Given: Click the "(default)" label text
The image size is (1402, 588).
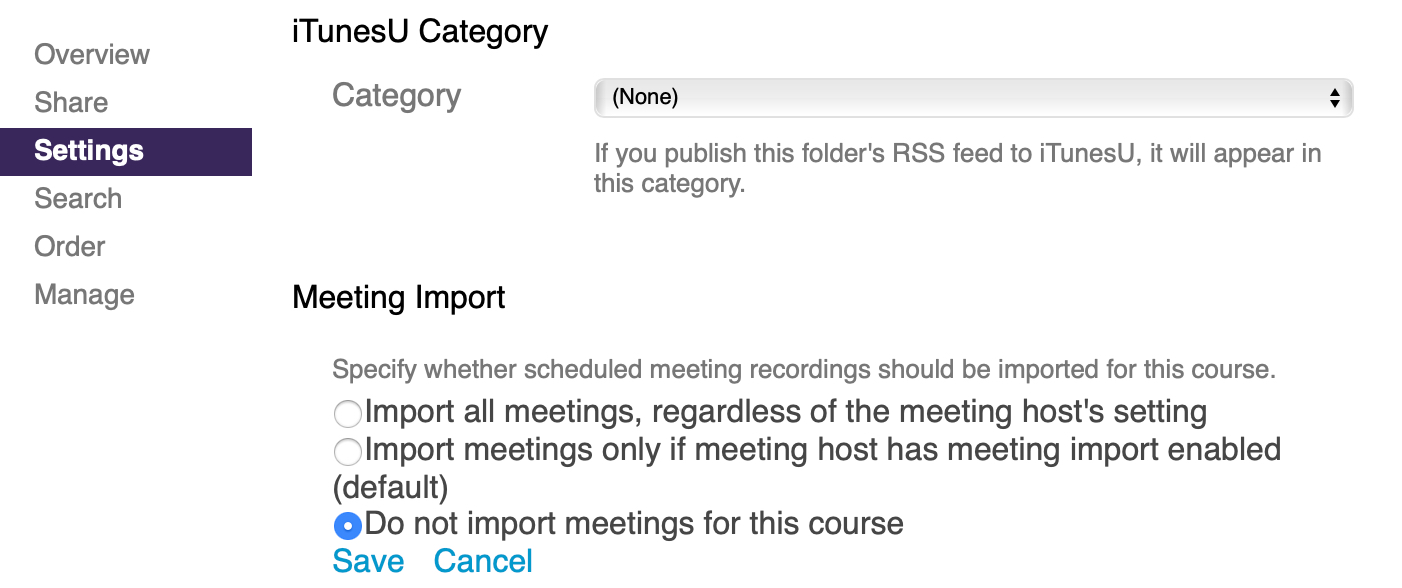Looking at the screenshot, I should [390, 487].
